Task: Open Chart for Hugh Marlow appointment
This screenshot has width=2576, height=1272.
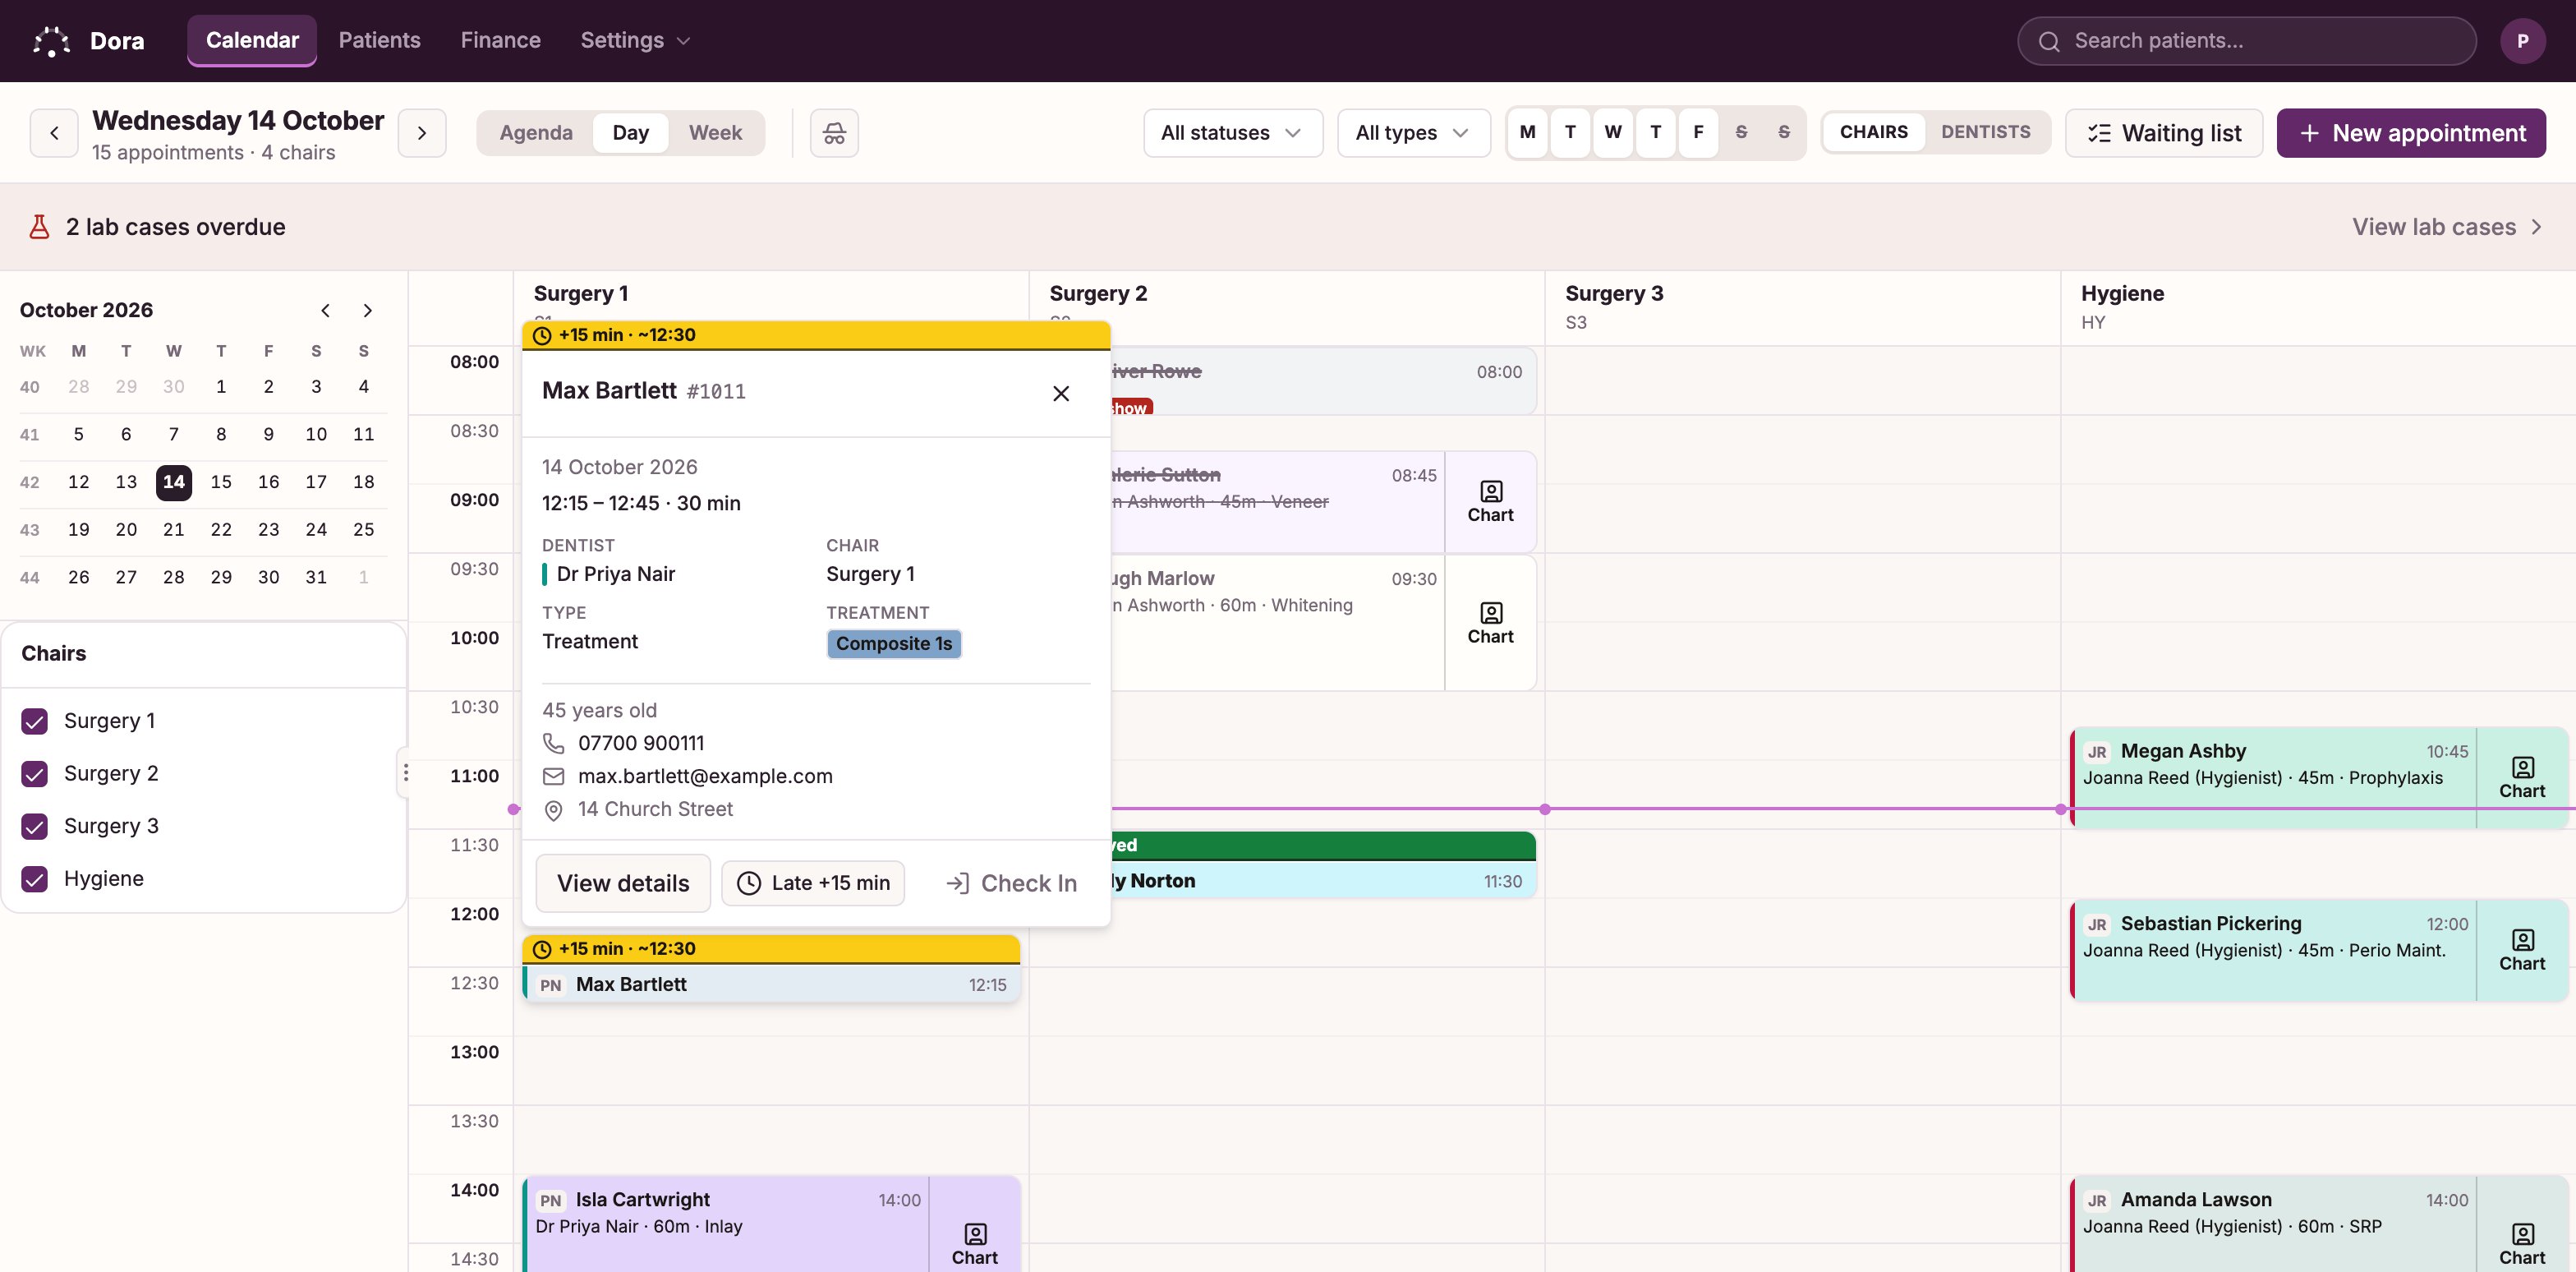Action: (1490, 623)
